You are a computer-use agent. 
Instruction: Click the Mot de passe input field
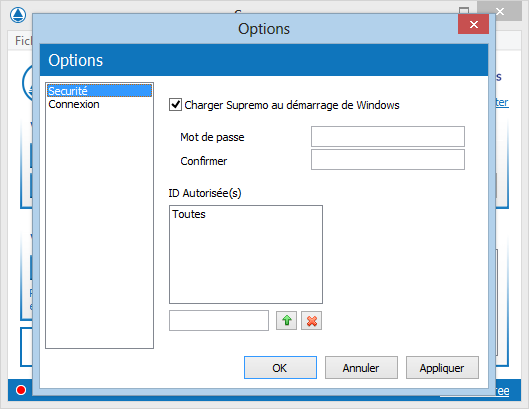point(388,136)
